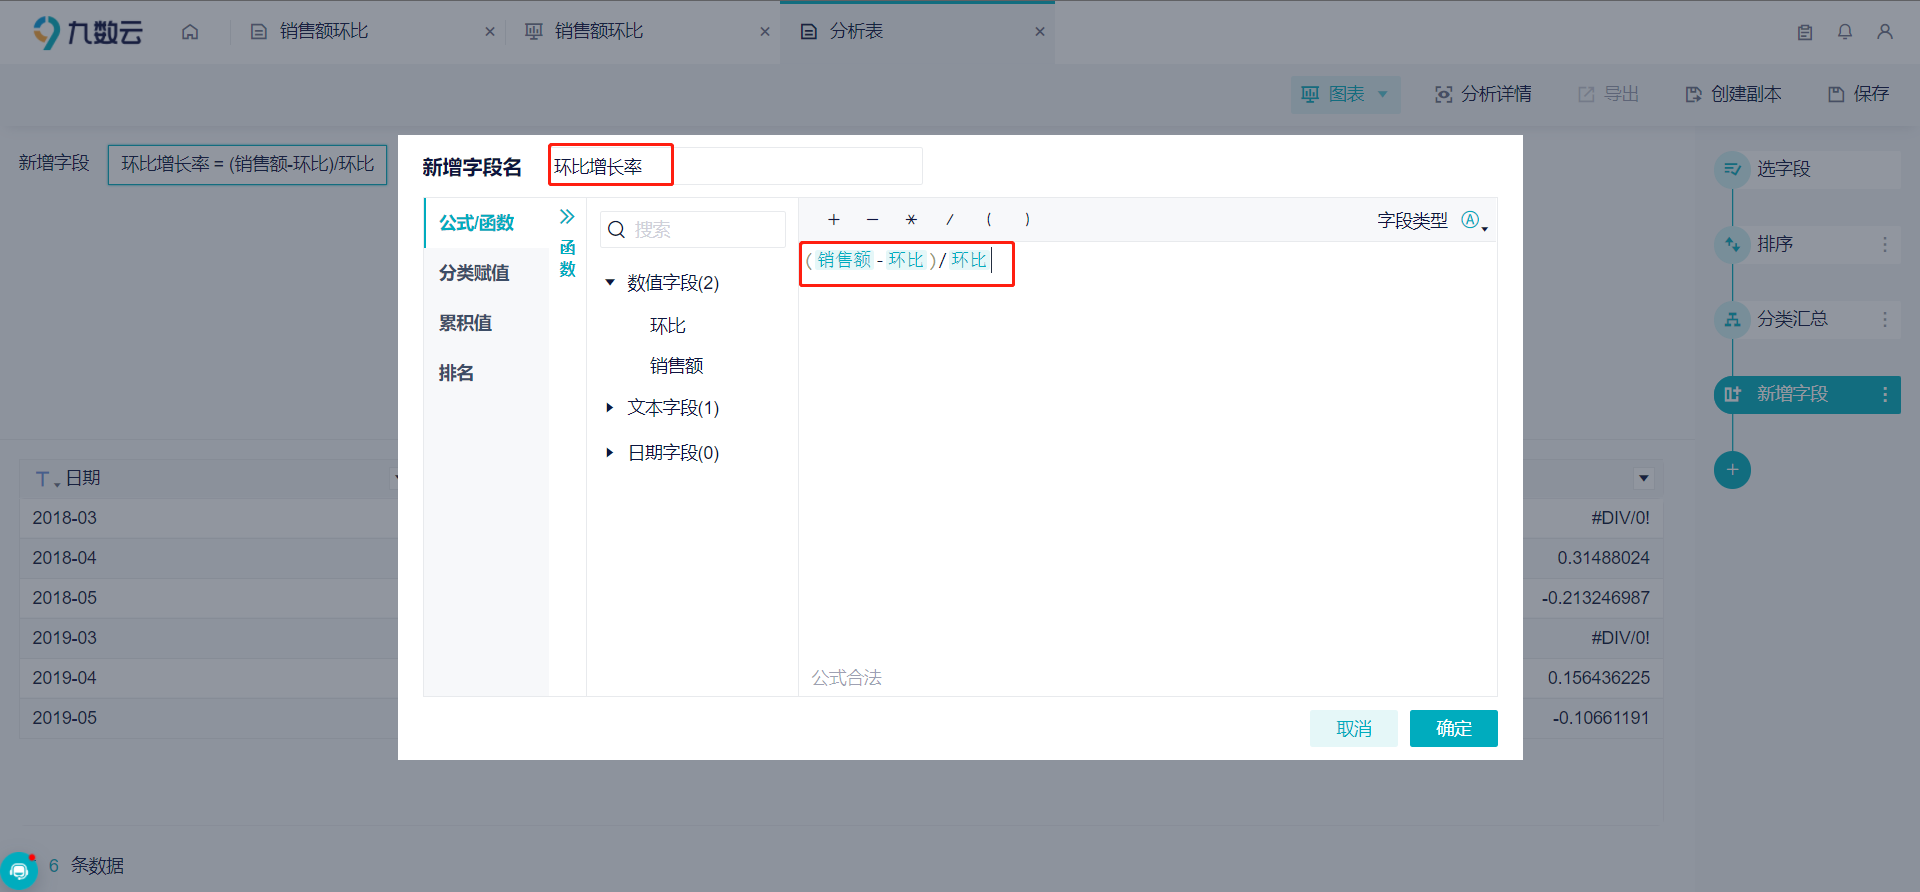Select the 累积值 tab

pyautogui.click(x=486, y=323)
